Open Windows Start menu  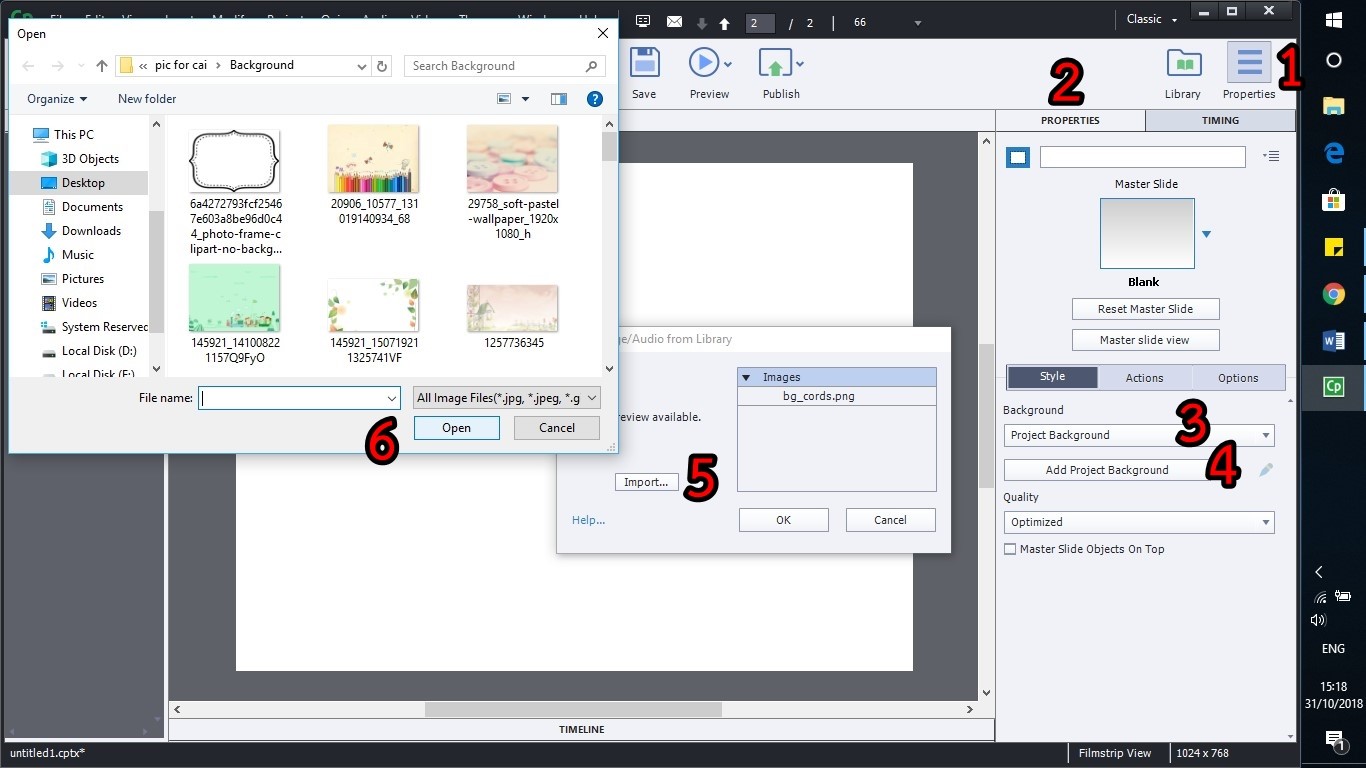click(x=1333, y=19)
